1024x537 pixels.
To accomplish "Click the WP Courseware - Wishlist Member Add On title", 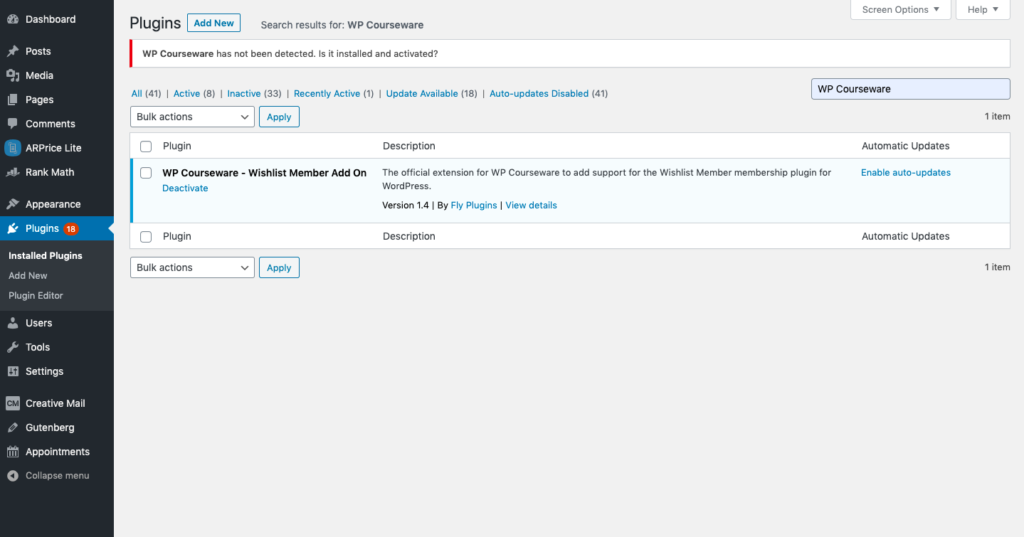I will tap(264, 173).
